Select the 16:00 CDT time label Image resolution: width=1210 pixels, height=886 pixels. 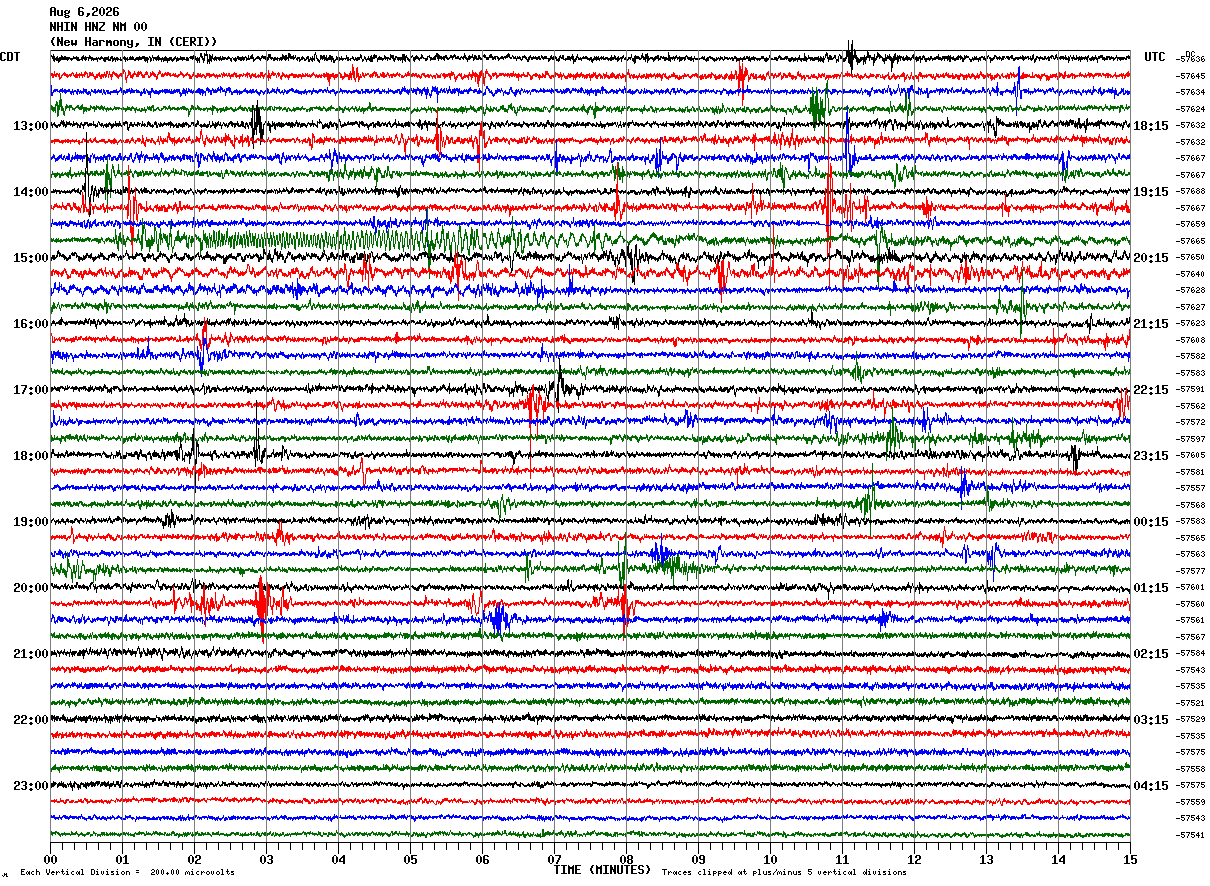(31, 324)
